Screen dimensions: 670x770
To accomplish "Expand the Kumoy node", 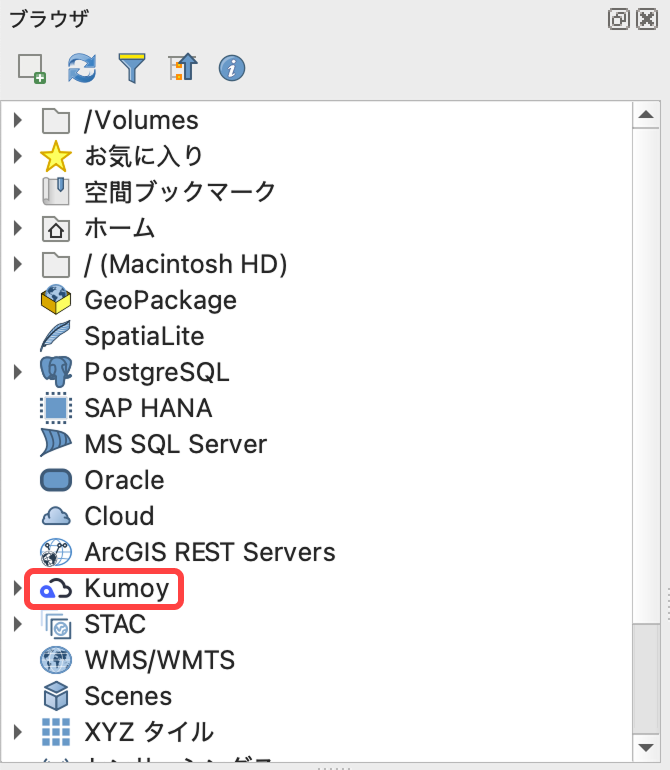I will click(x=18, y=588).
